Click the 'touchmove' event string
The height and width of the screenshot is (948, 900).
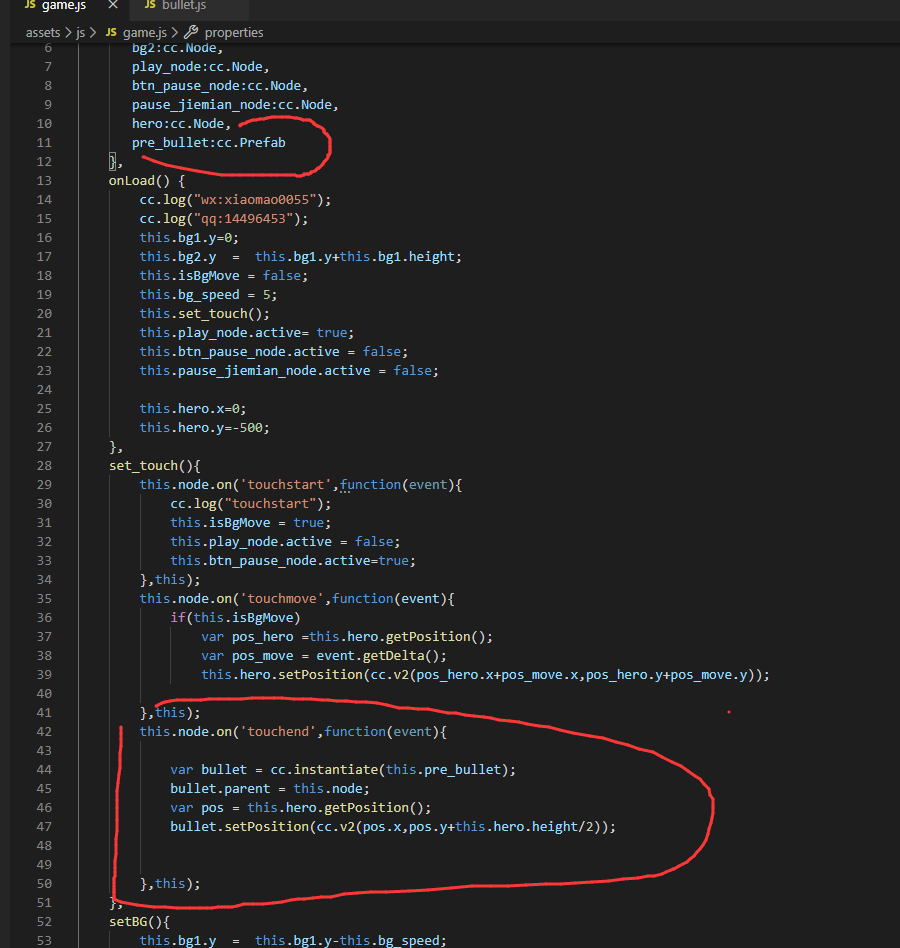click(290, 598)
